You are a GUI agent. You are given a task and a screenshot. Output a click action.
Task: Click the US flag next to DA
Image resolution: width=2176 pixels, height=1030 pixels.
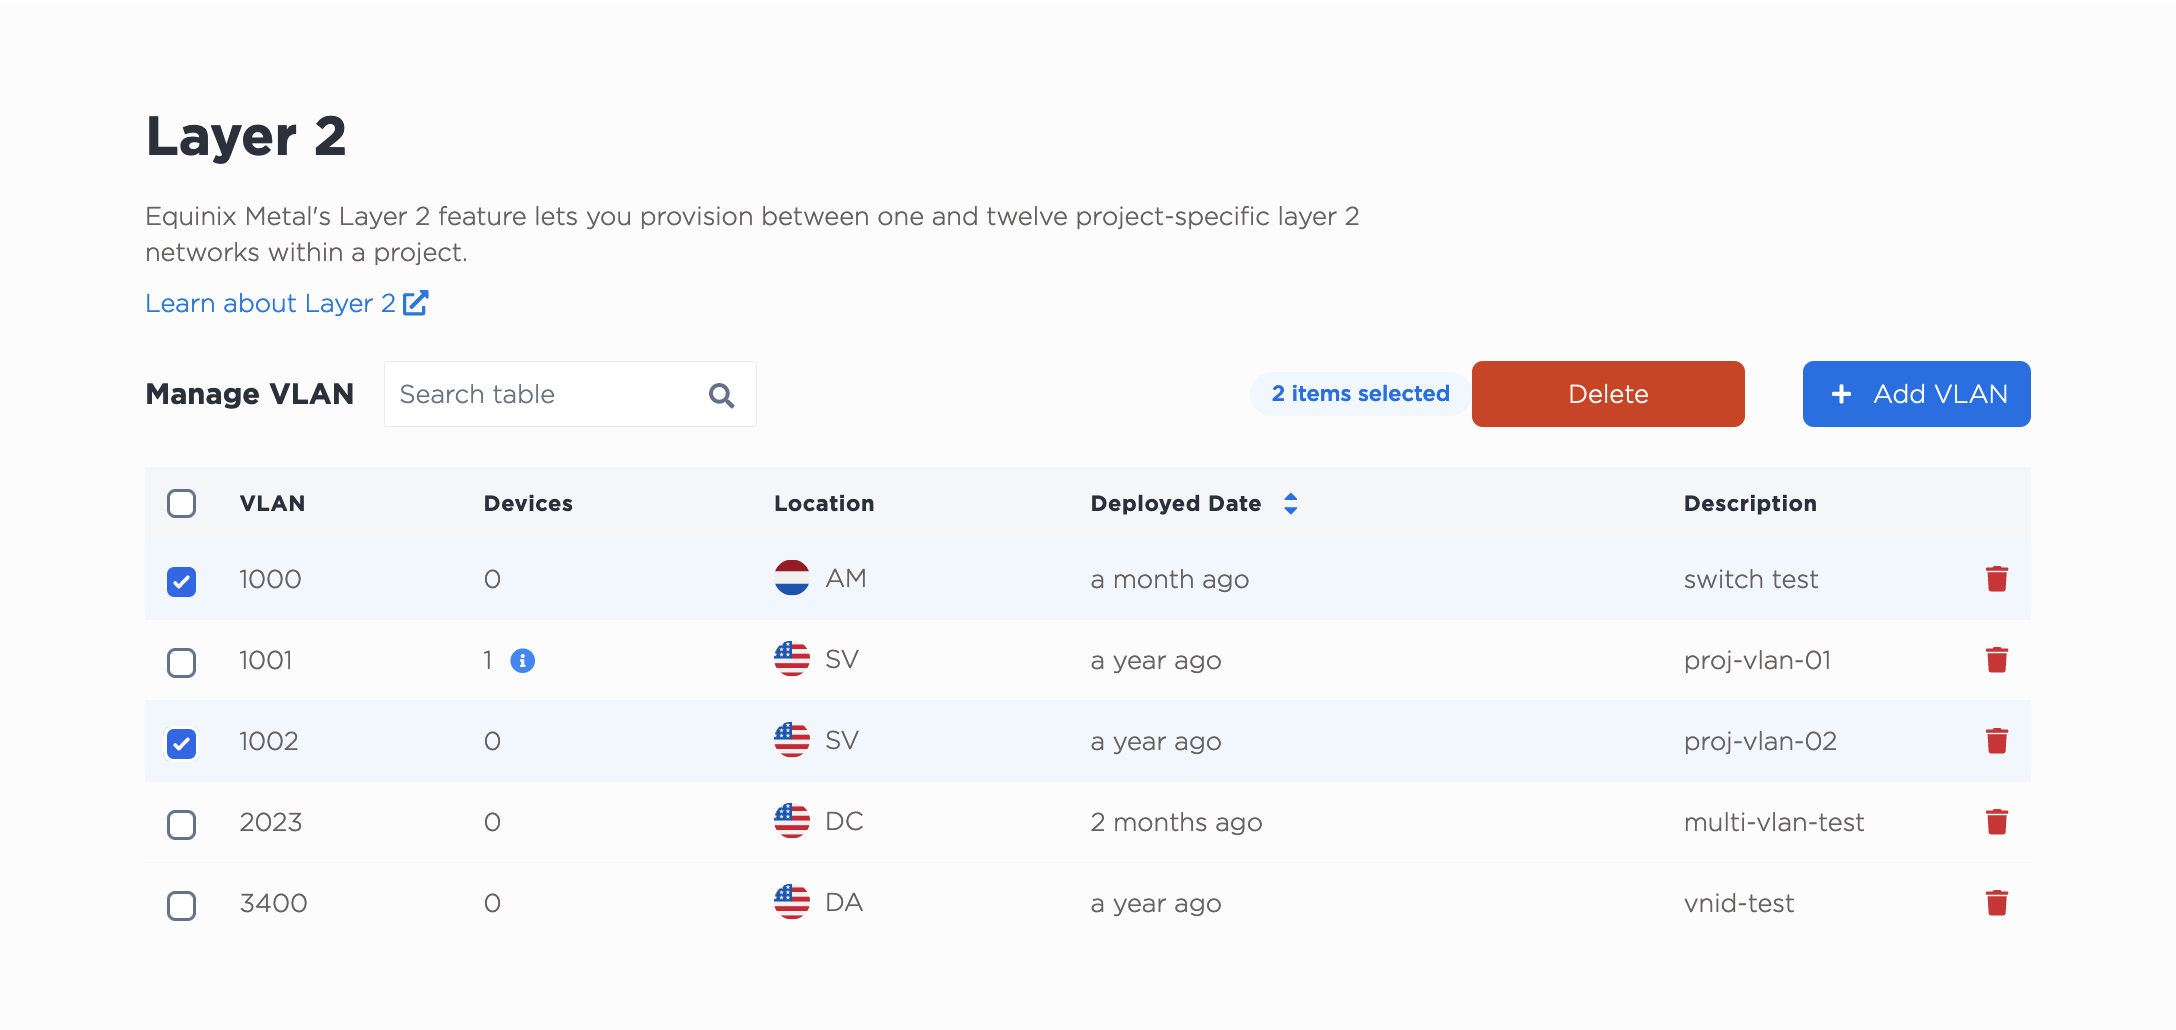pyautogui.click(x=791, y=902)
